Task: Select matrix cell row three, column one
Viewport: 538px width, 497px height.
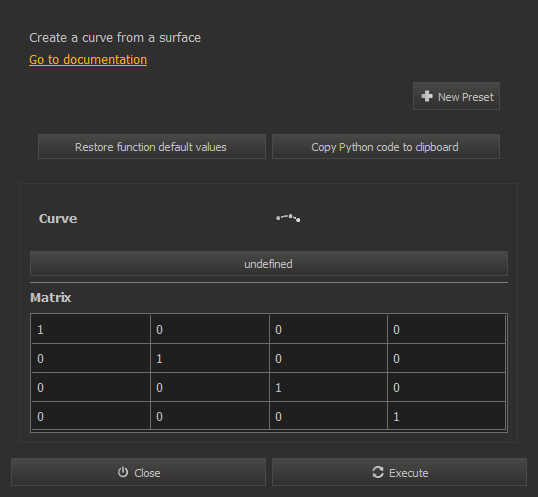Action: click(x=91, y=387)
